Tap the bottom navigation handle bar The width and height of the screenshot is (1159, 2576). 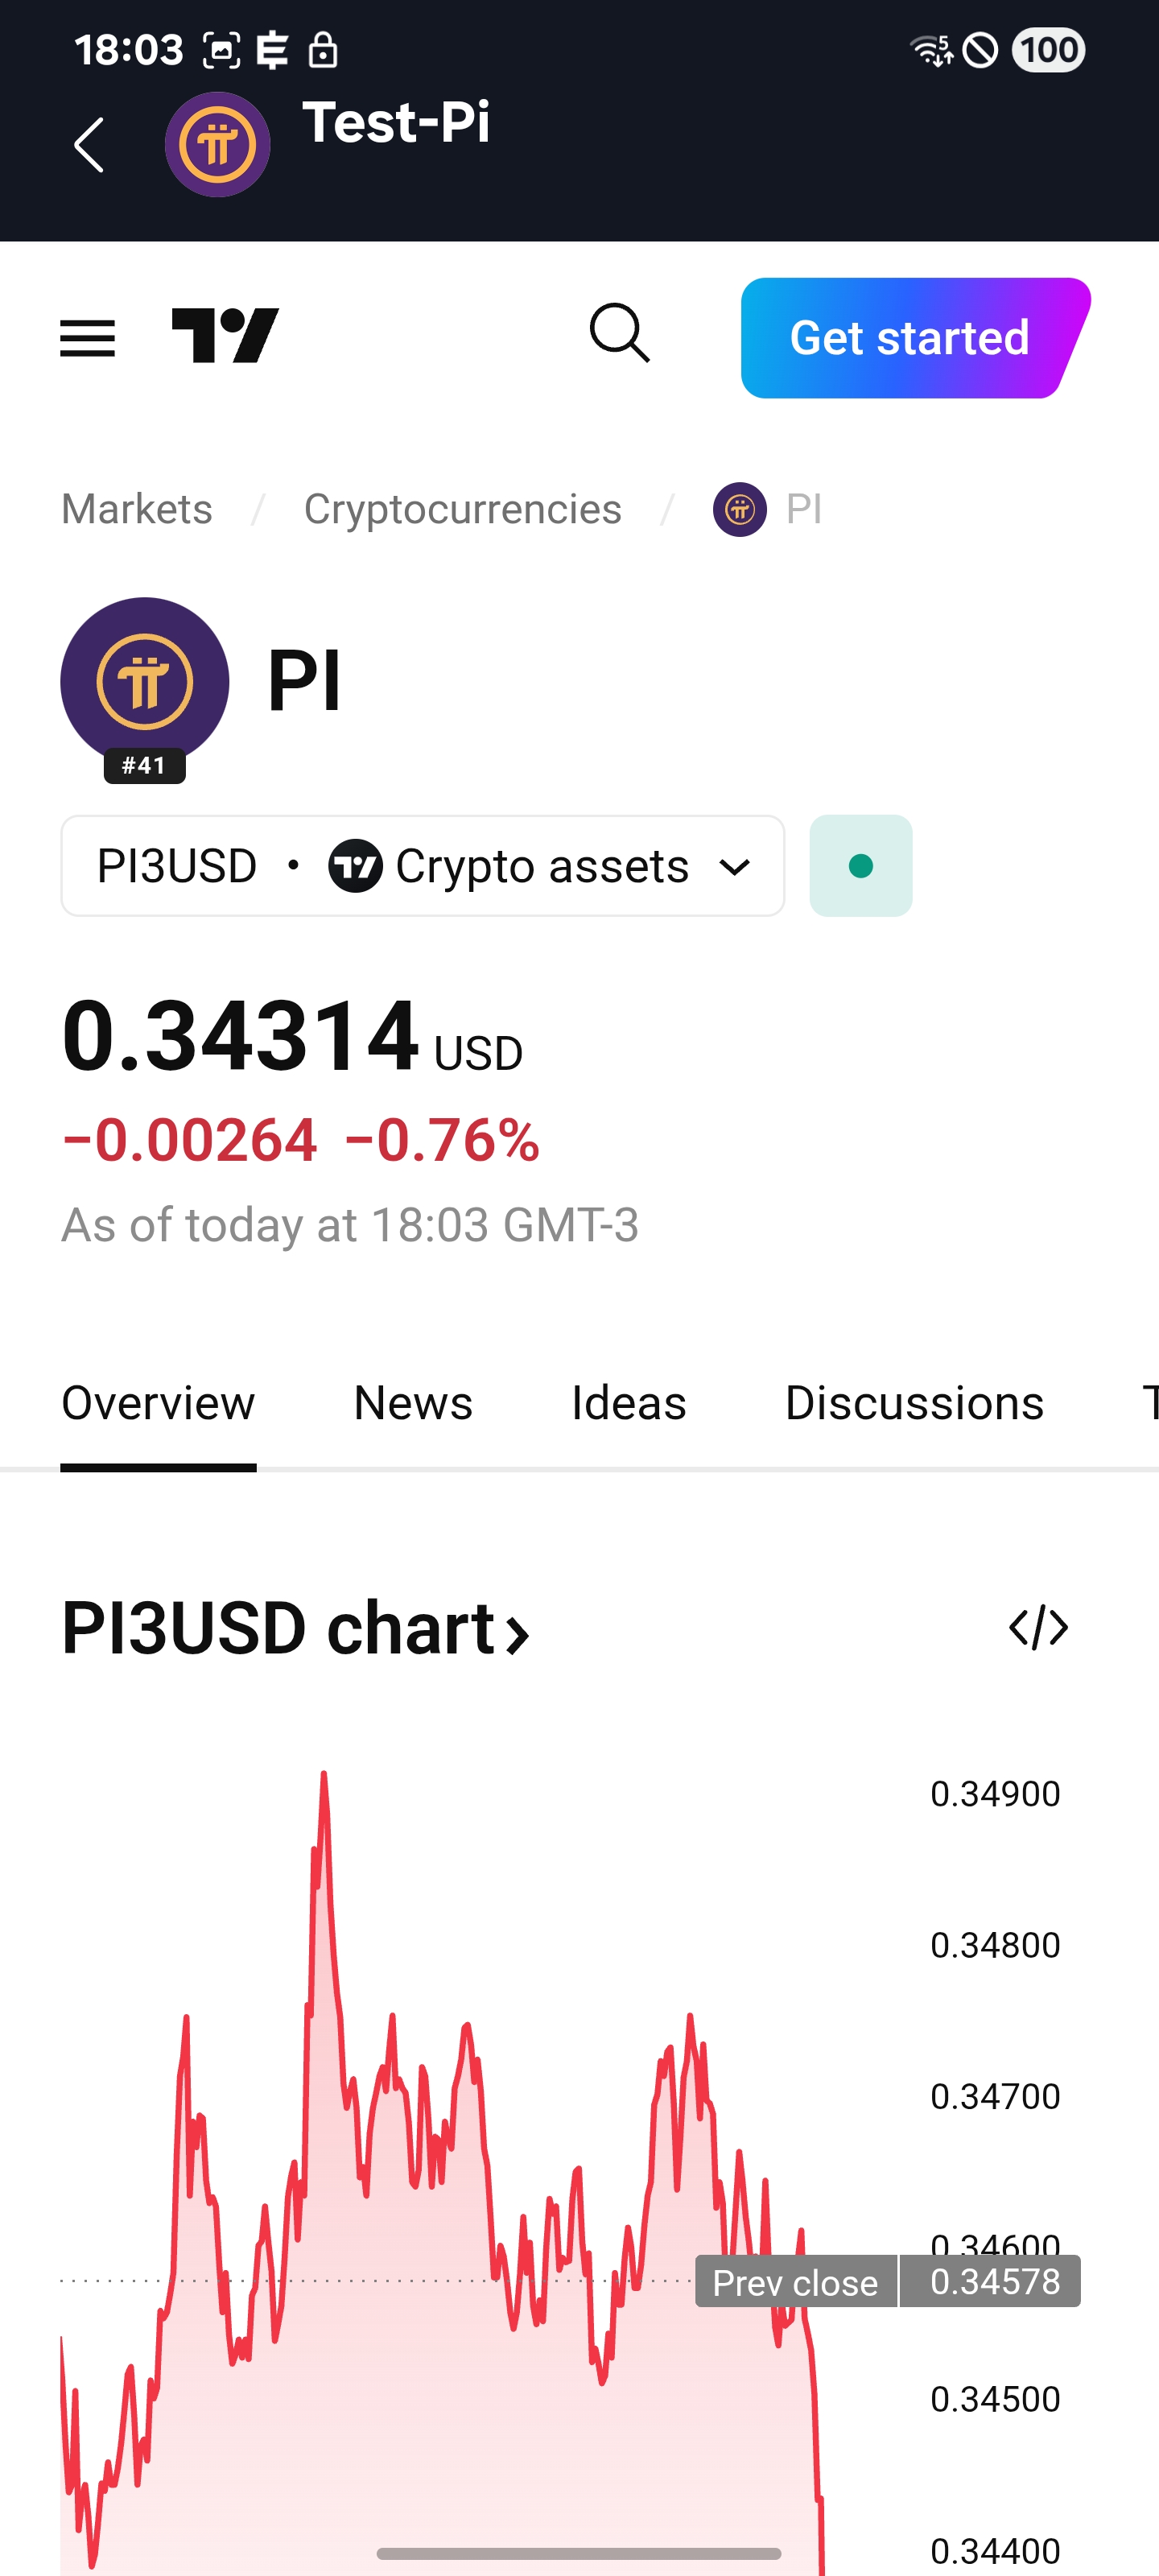coord(579,2553)
